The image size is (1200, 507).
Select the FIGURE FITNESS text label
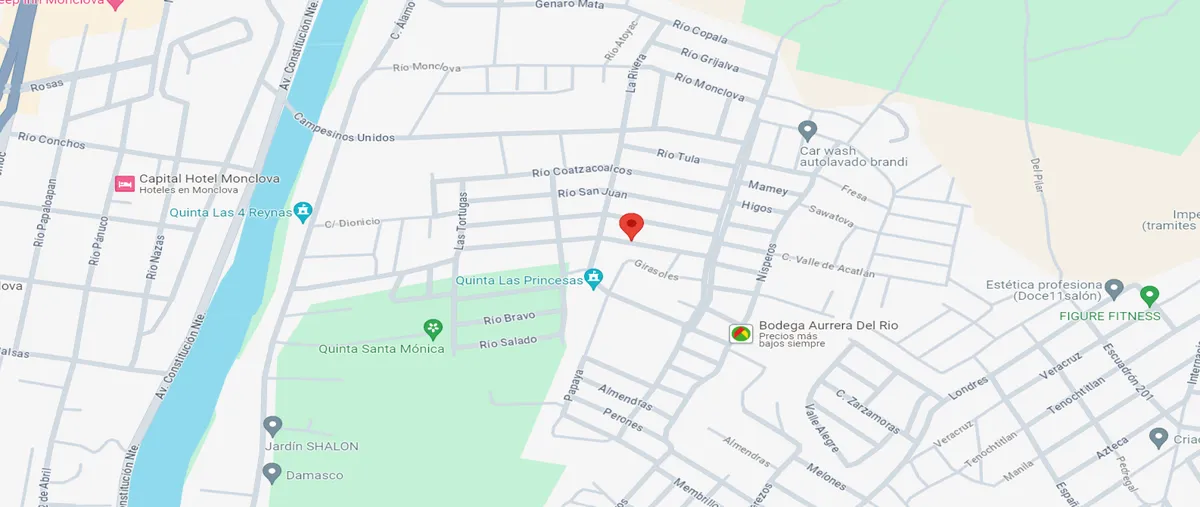pos(1111,316)
